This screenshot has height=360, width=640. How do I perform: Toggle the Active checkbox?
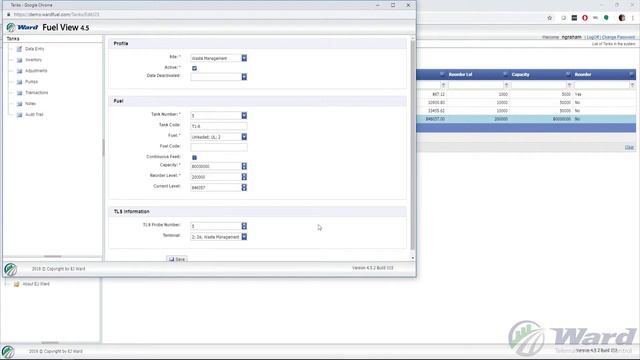(194, 68)
